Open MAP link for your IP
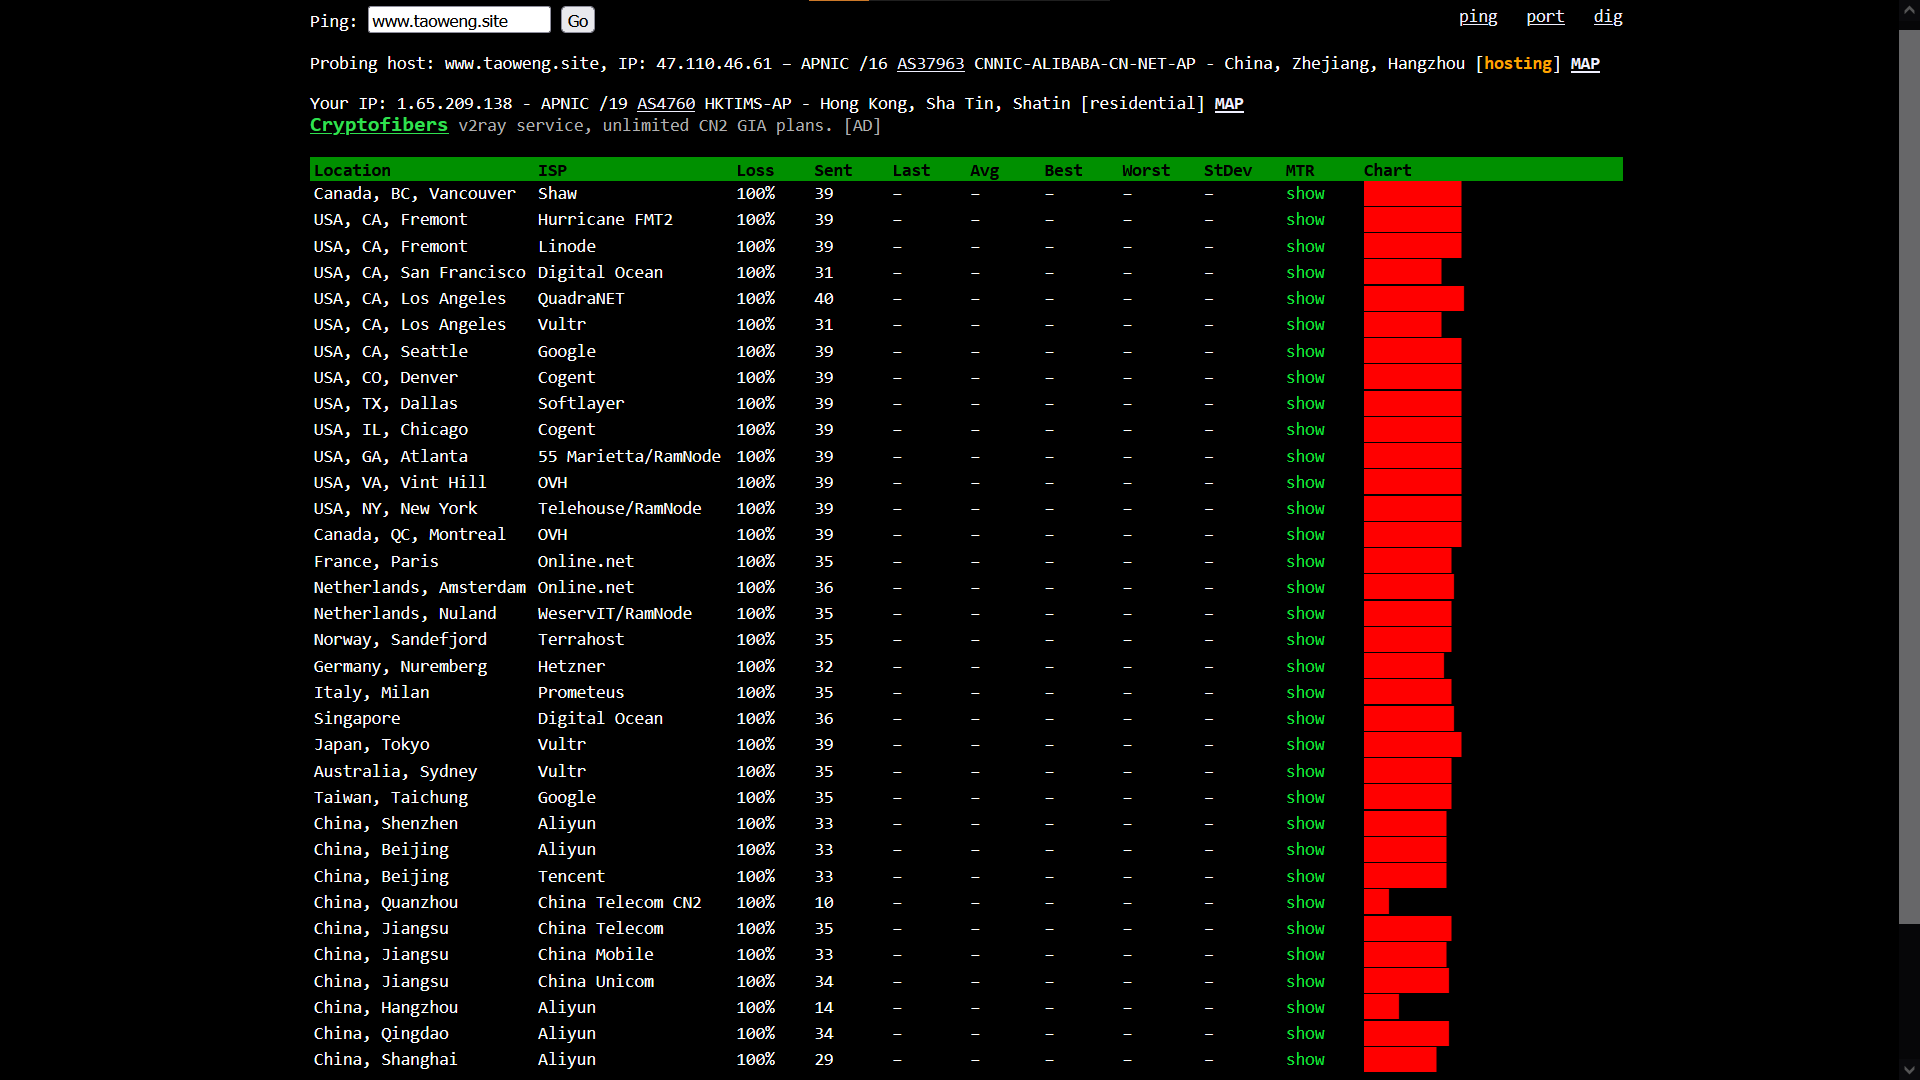This screenshot has height=1080, width=1920. click(x=1228, y=104)
